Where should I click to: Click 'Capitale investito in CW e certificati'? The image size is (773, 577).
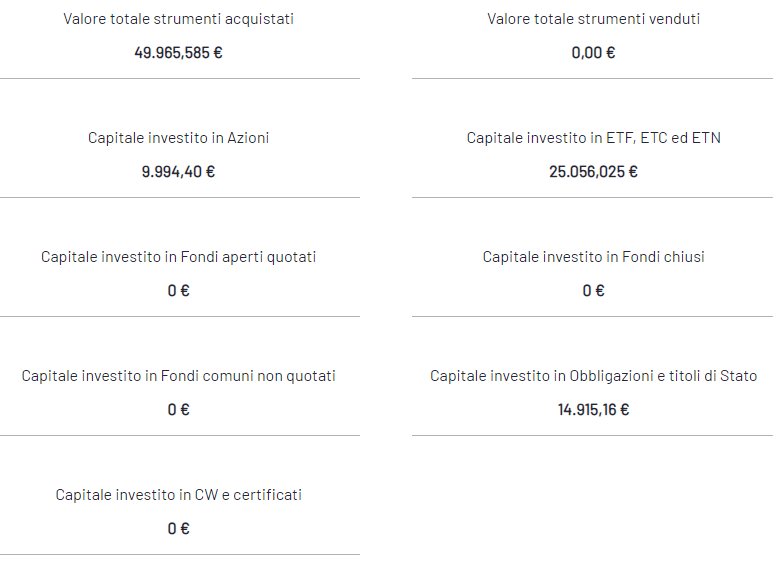tap(178, 495)
